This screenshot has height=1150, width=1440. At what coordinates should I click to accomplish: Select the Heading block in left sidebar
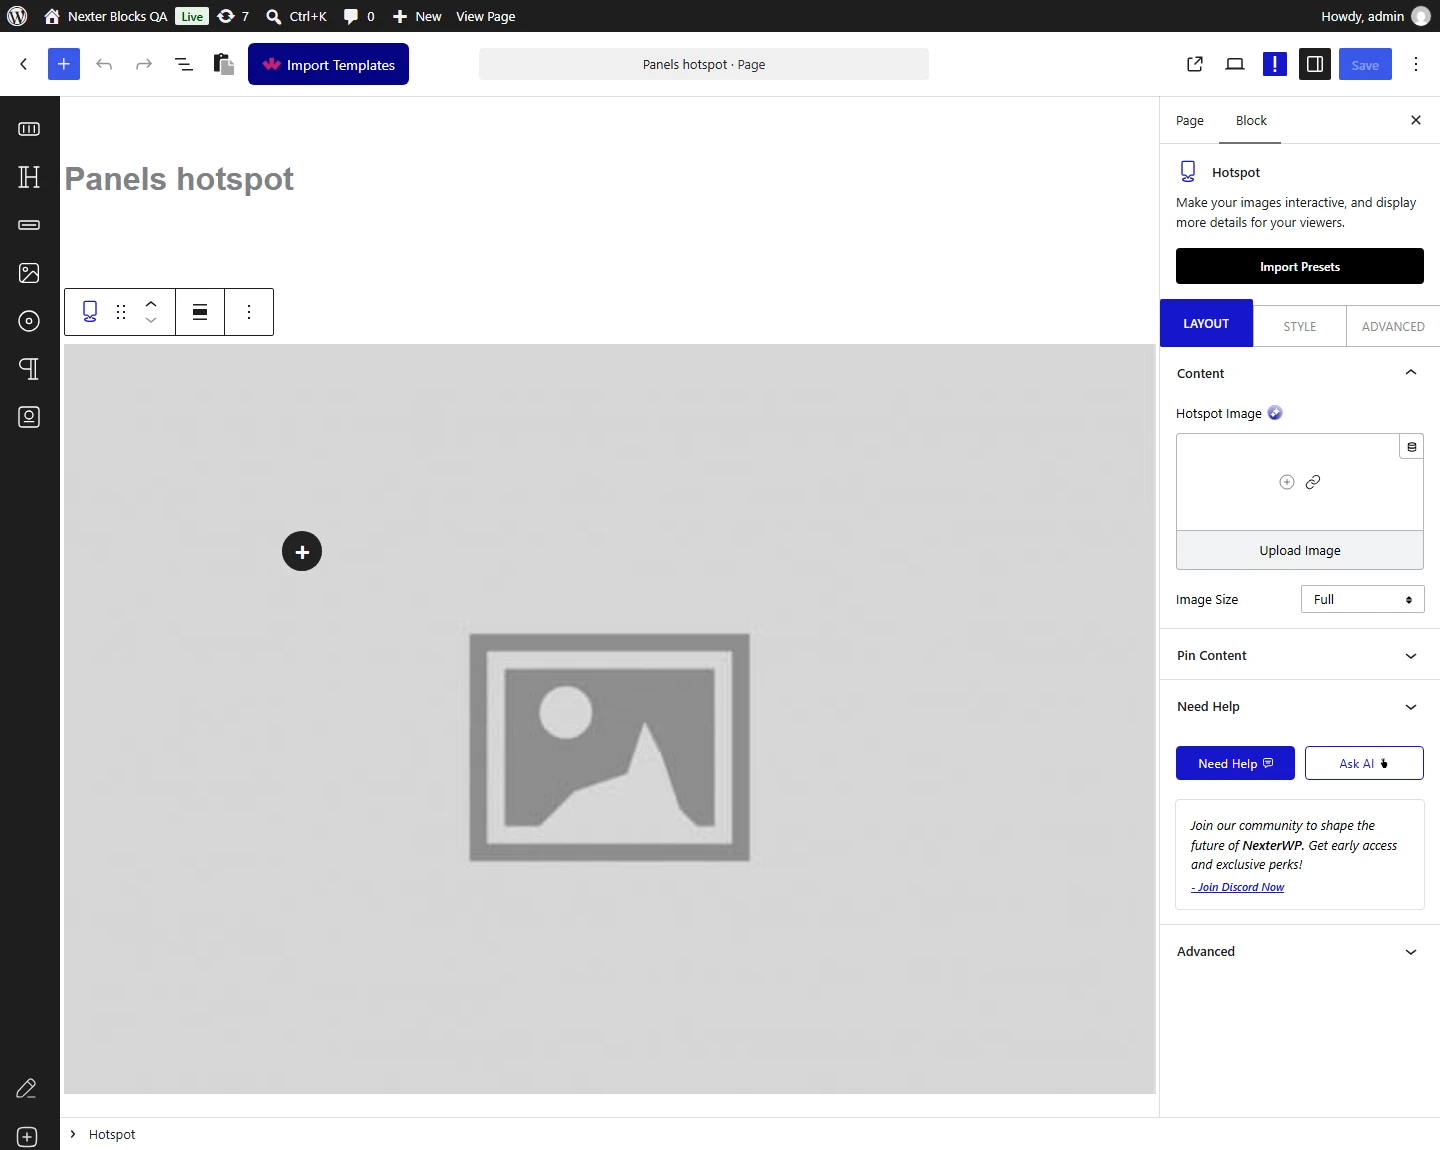point(29,177)
